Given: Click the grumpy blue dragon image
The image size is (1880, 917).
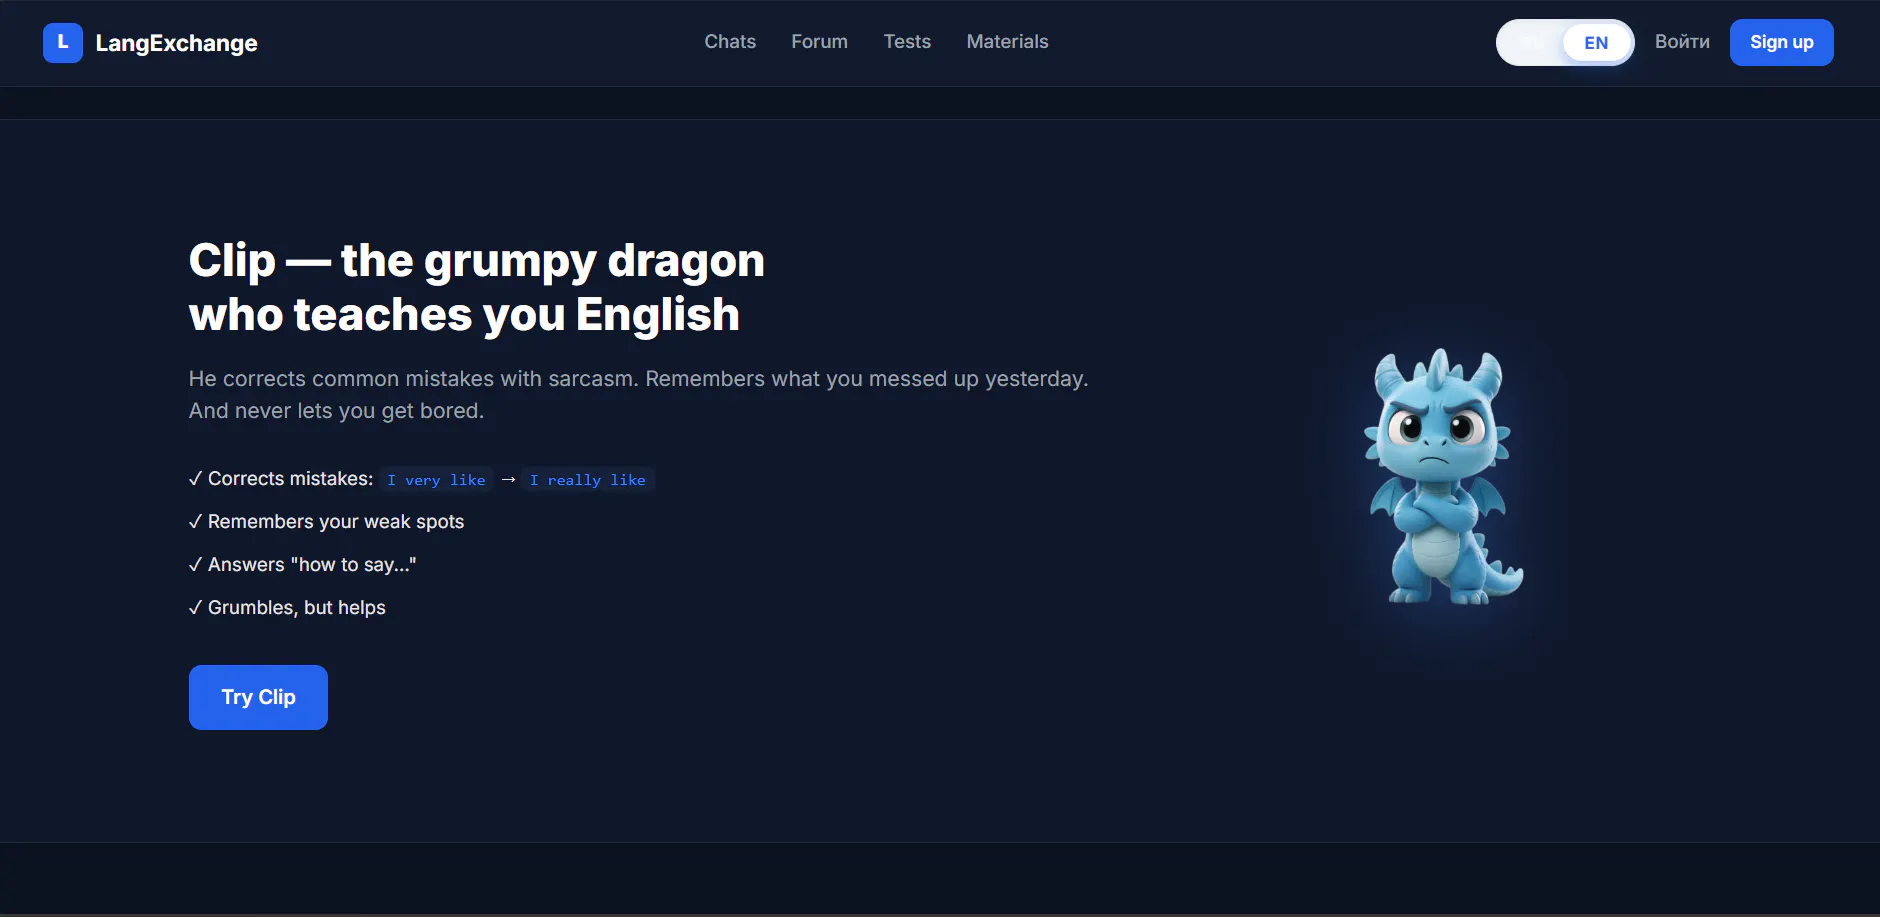Looking at the screenshot, I should pyautogui.click(x=1442, y=477).
